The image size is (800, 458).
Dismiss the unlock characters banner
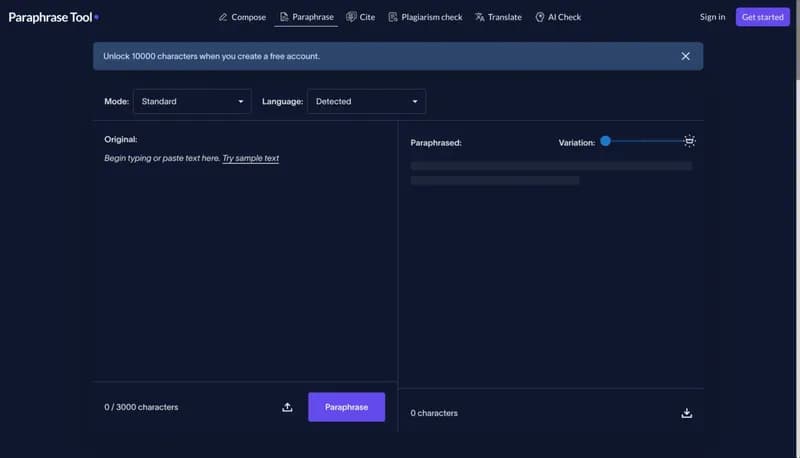coord(685,56)
